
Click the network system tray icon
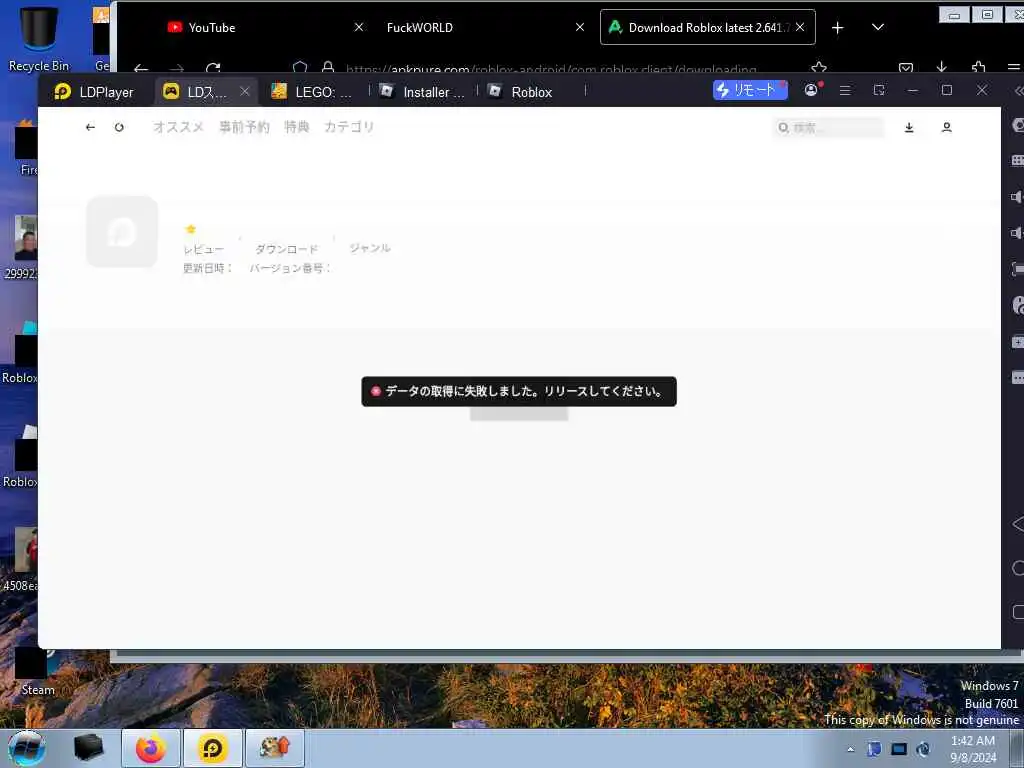click(899, 749)
